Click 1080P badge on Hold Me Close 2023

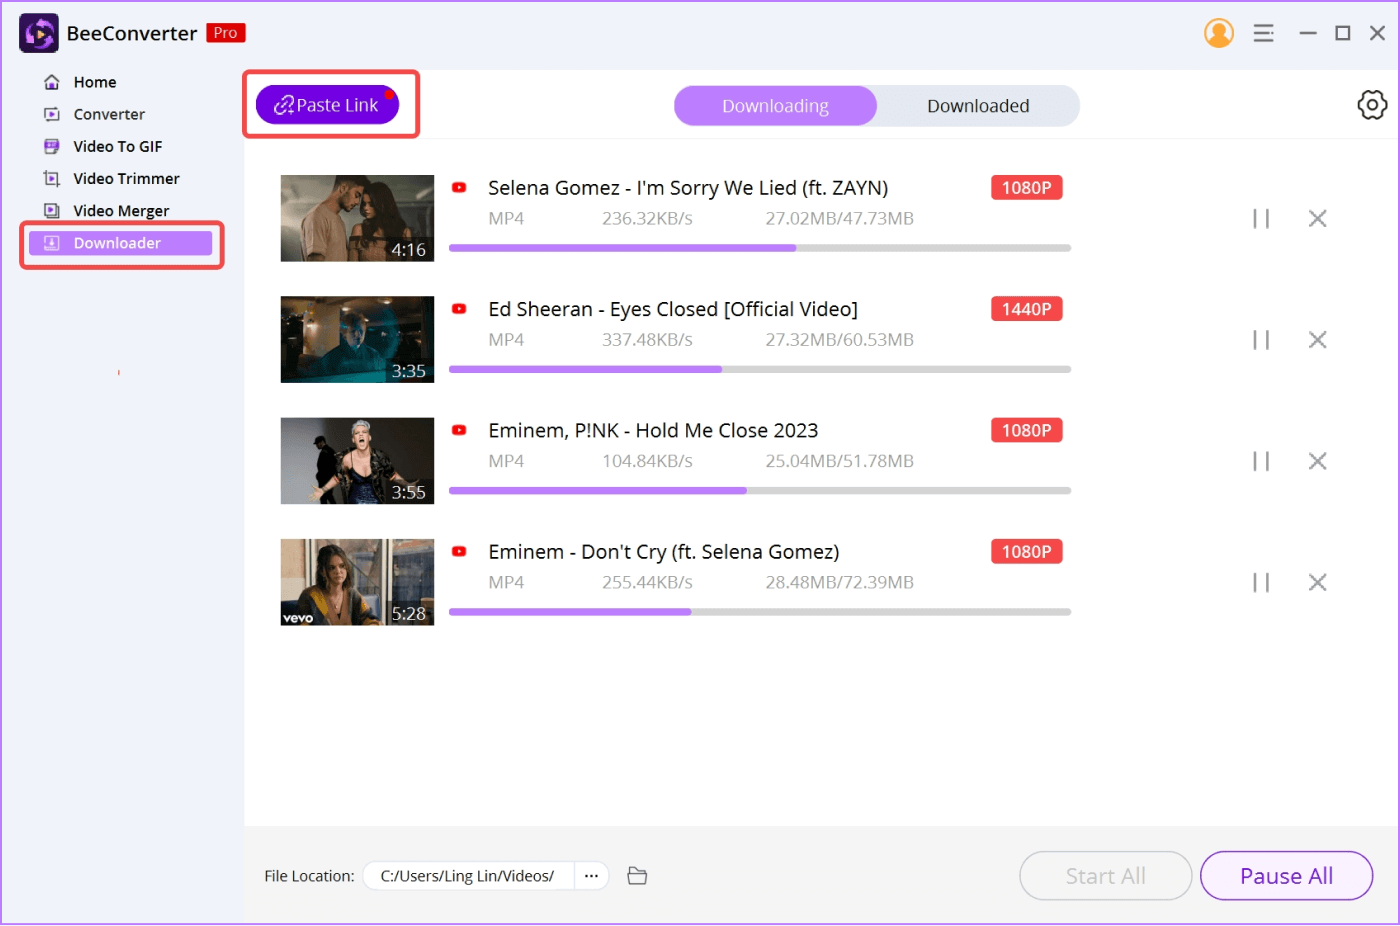tap(1026, 430)
